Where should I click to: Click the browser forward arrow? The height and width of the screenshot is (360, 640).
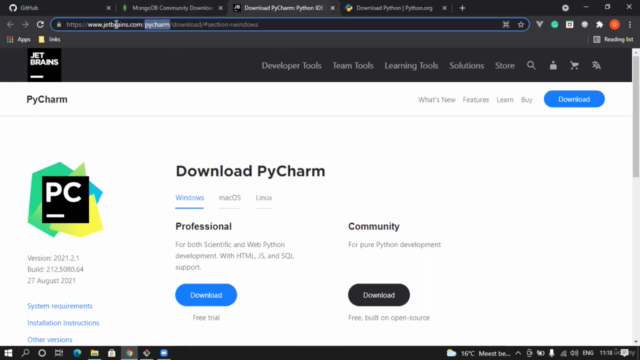point(25,24)
